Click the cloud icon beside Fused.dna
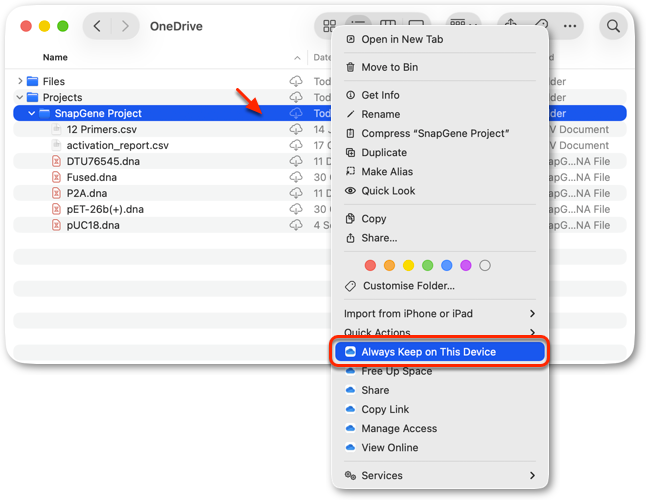Image resolution: width=646 pixels, height=500 pixels. (296, 177)
